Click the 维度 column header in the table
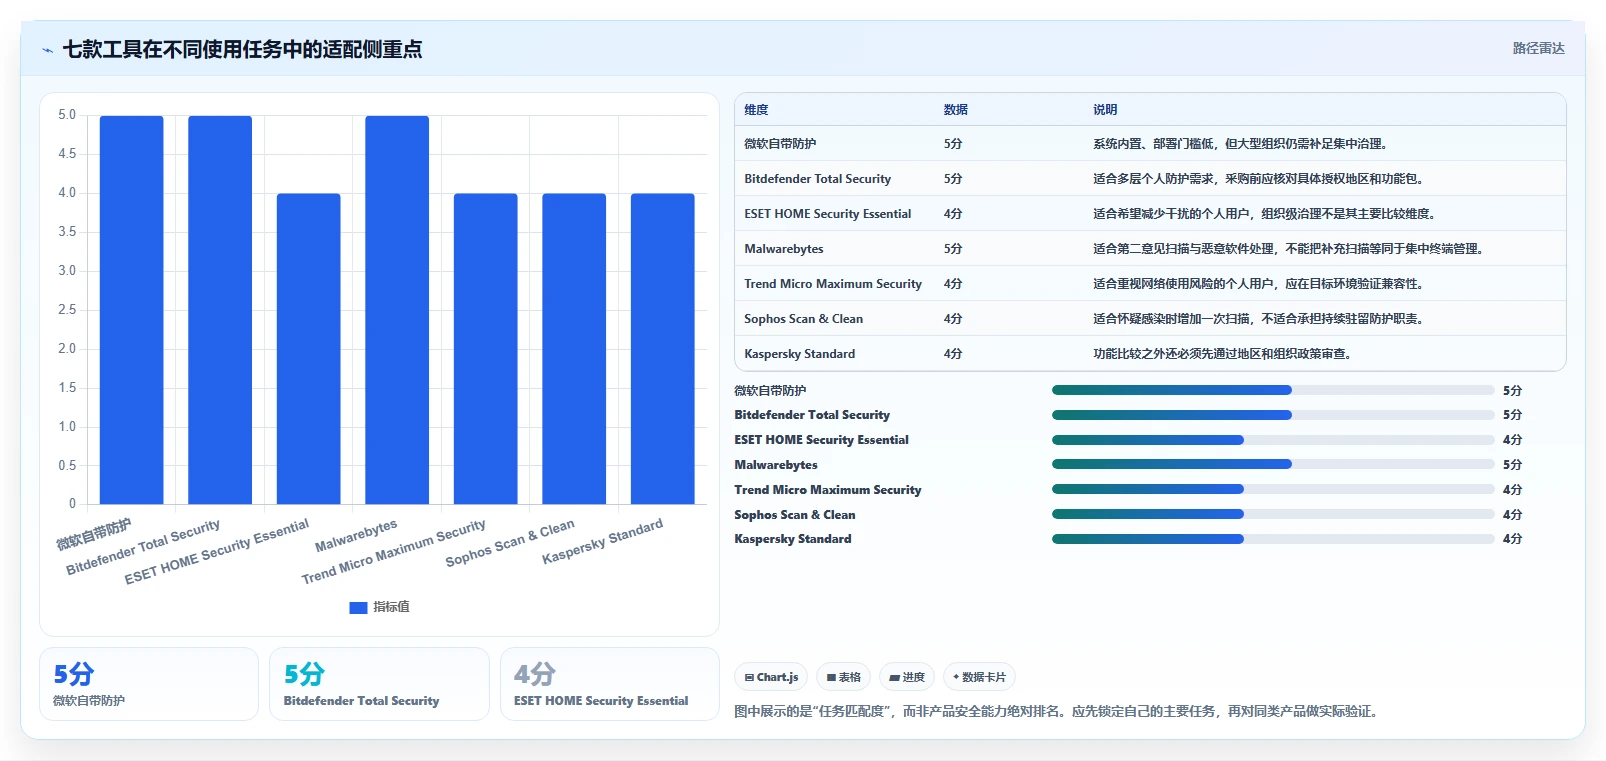This screenshot has width=1606, height=761. (x=756, y=110)
